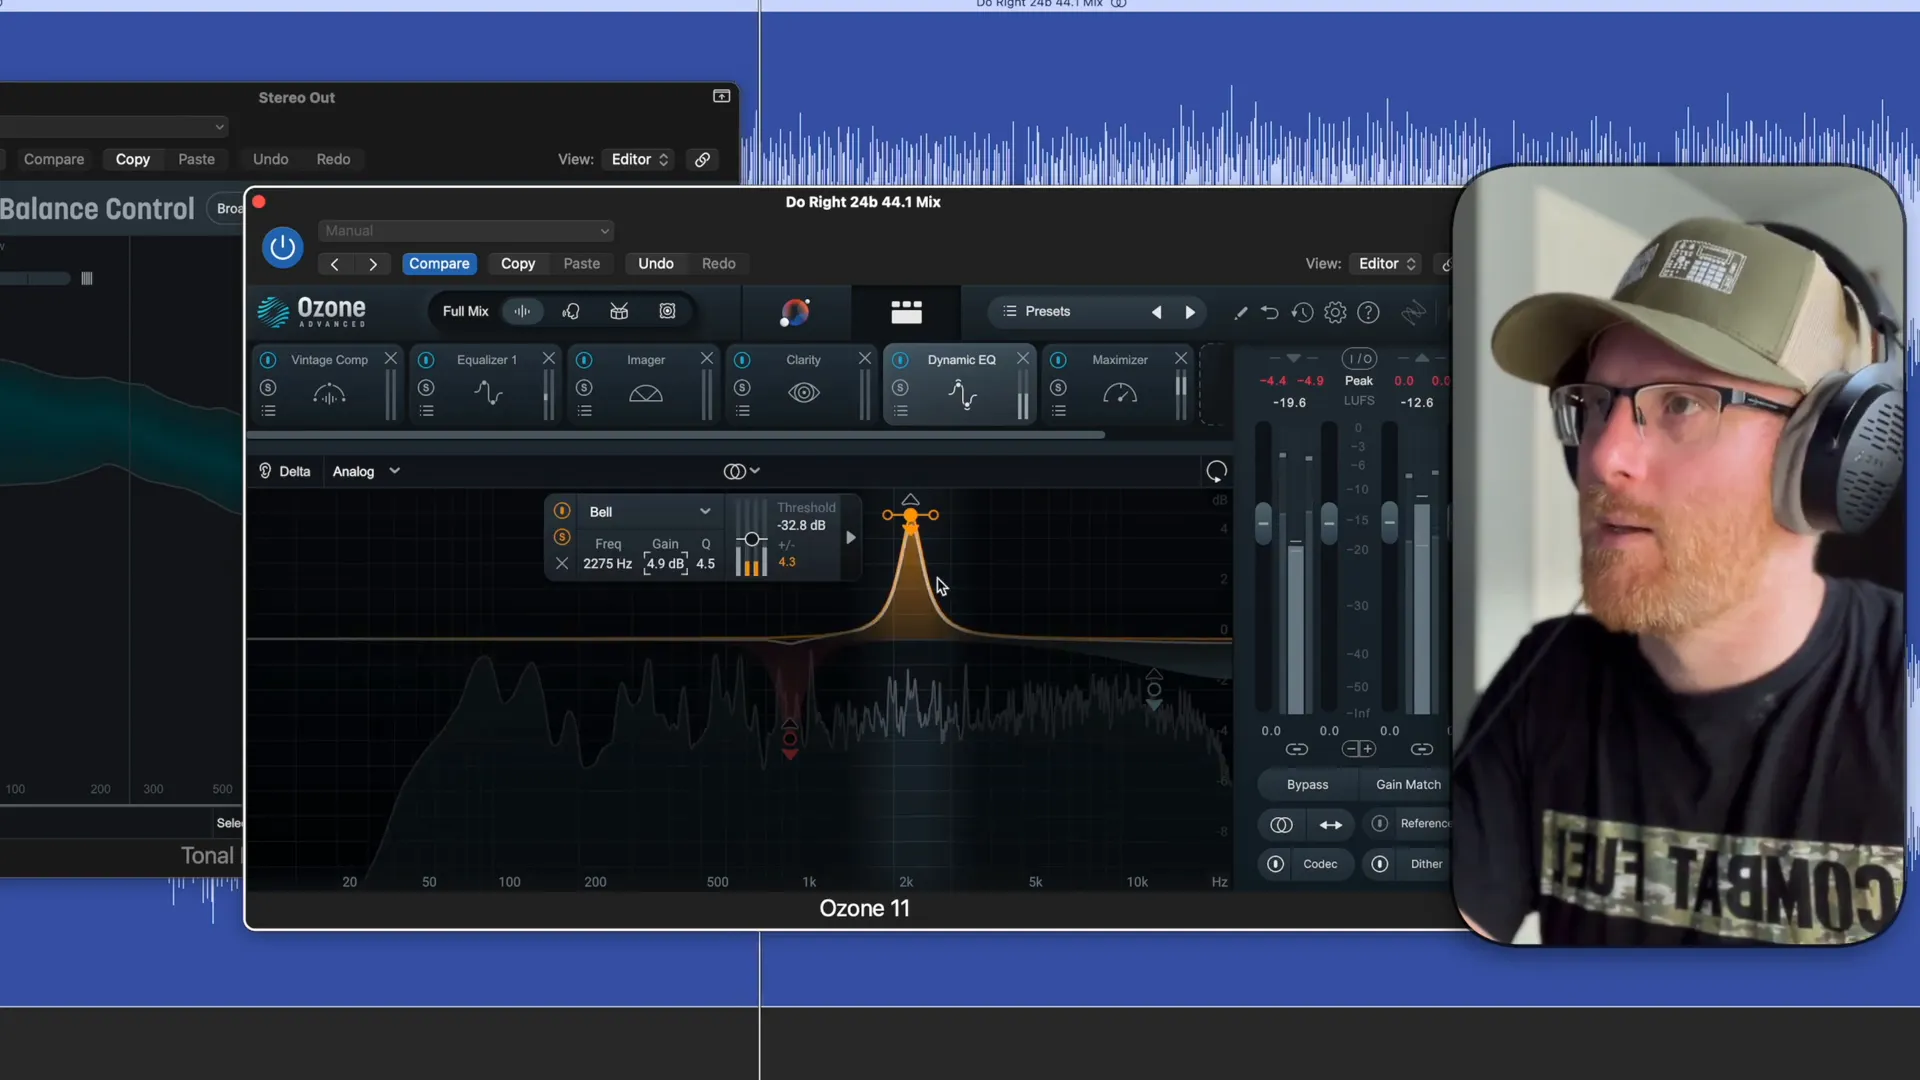1920x1080 pixels.
Task: Toggle the Bell band power button
Action: click(562, 511)
